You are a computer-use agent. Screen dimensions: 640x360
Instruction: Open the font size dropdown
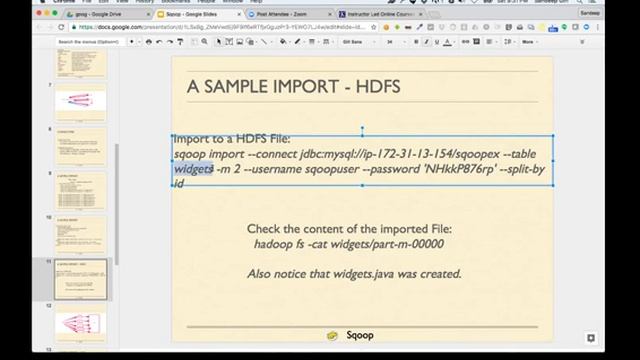pyautogui.click(x=396, y=42)
